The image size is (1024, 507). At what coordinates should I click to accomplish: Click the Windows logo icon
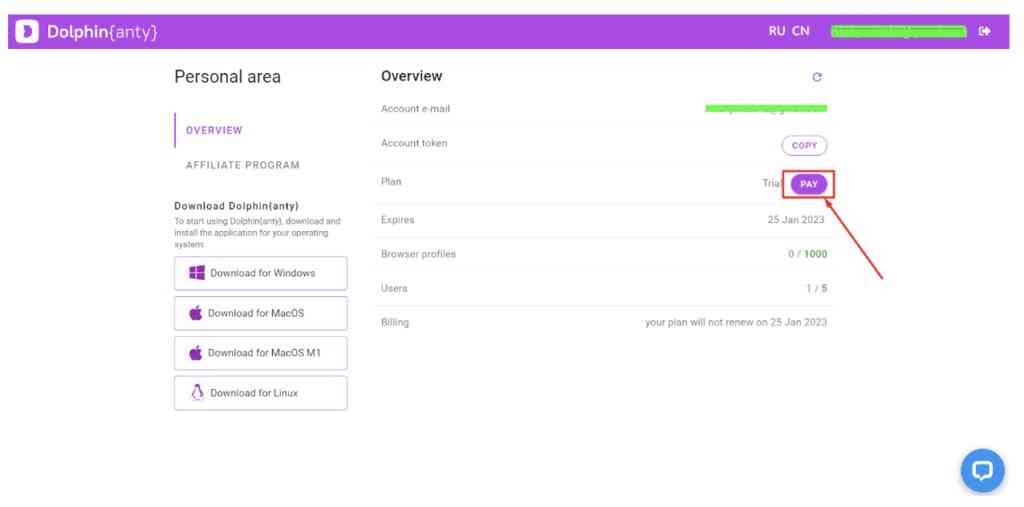pyautogui.click(x=197, y=273)
